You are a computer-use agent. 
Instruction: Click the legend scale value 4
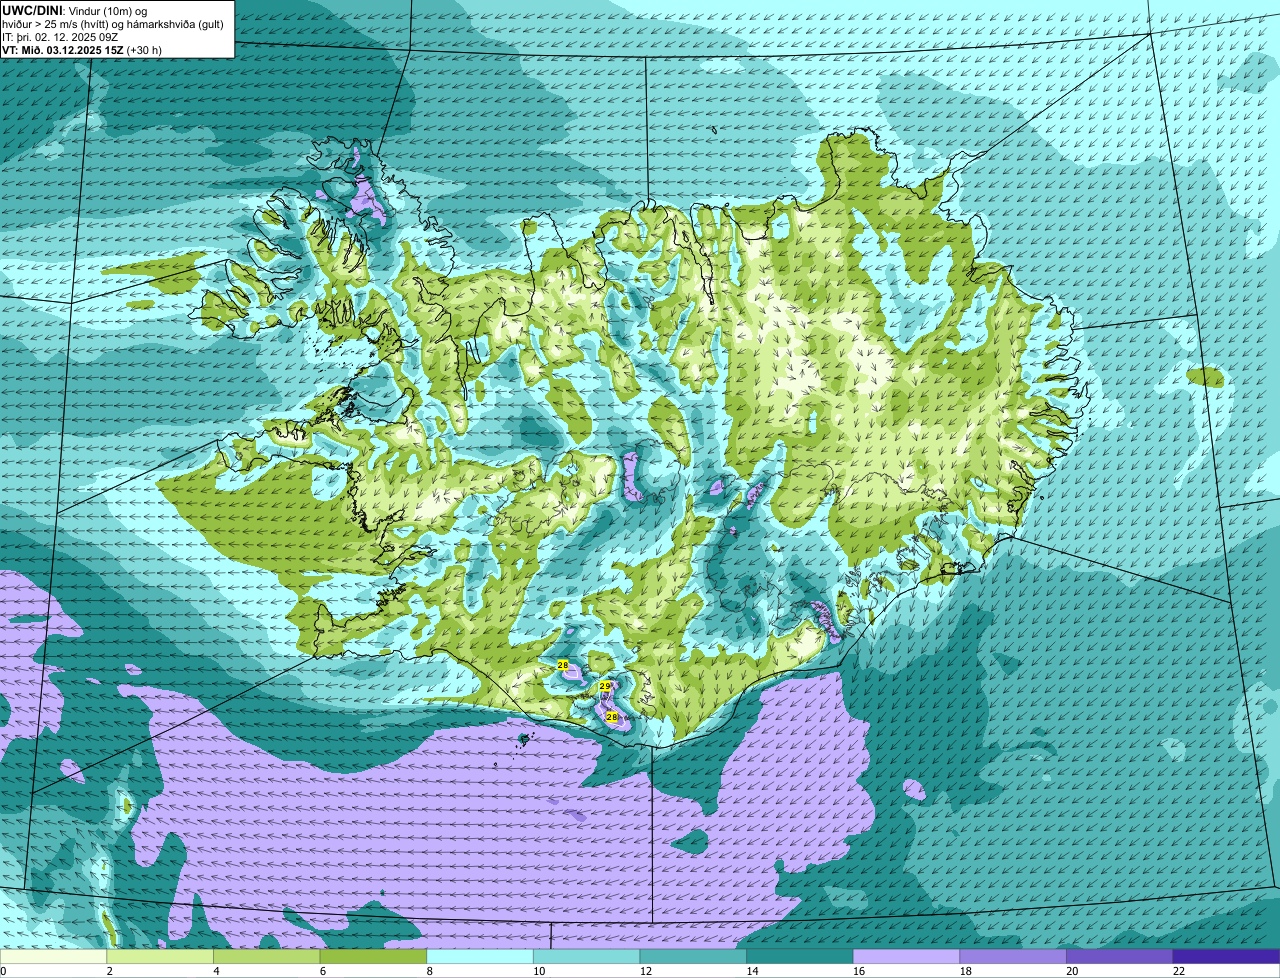[x=216, y=971]
